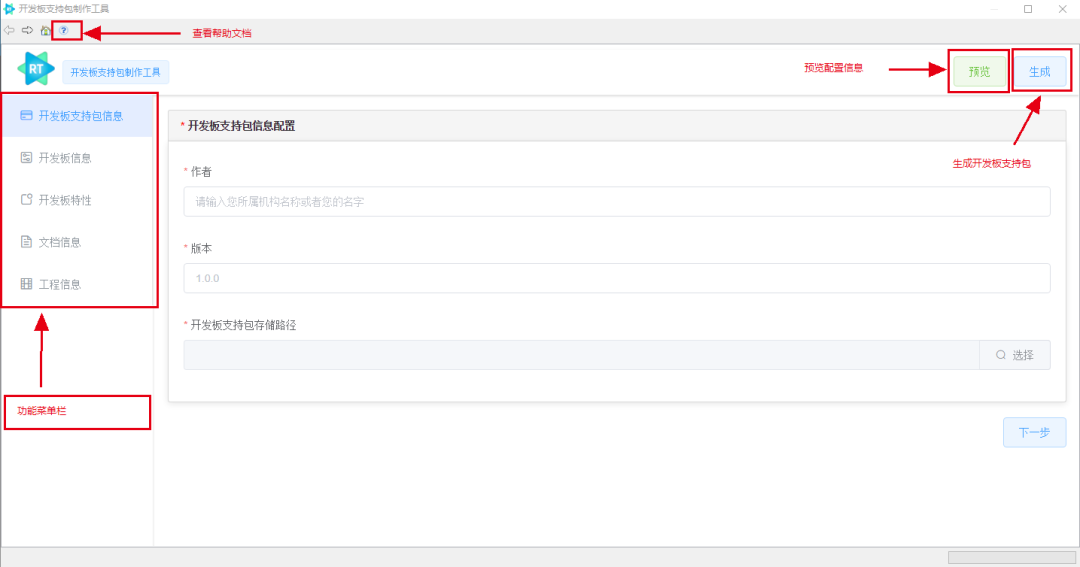
Task: Click the 生成 generate button
Action: coord(1039,72)
